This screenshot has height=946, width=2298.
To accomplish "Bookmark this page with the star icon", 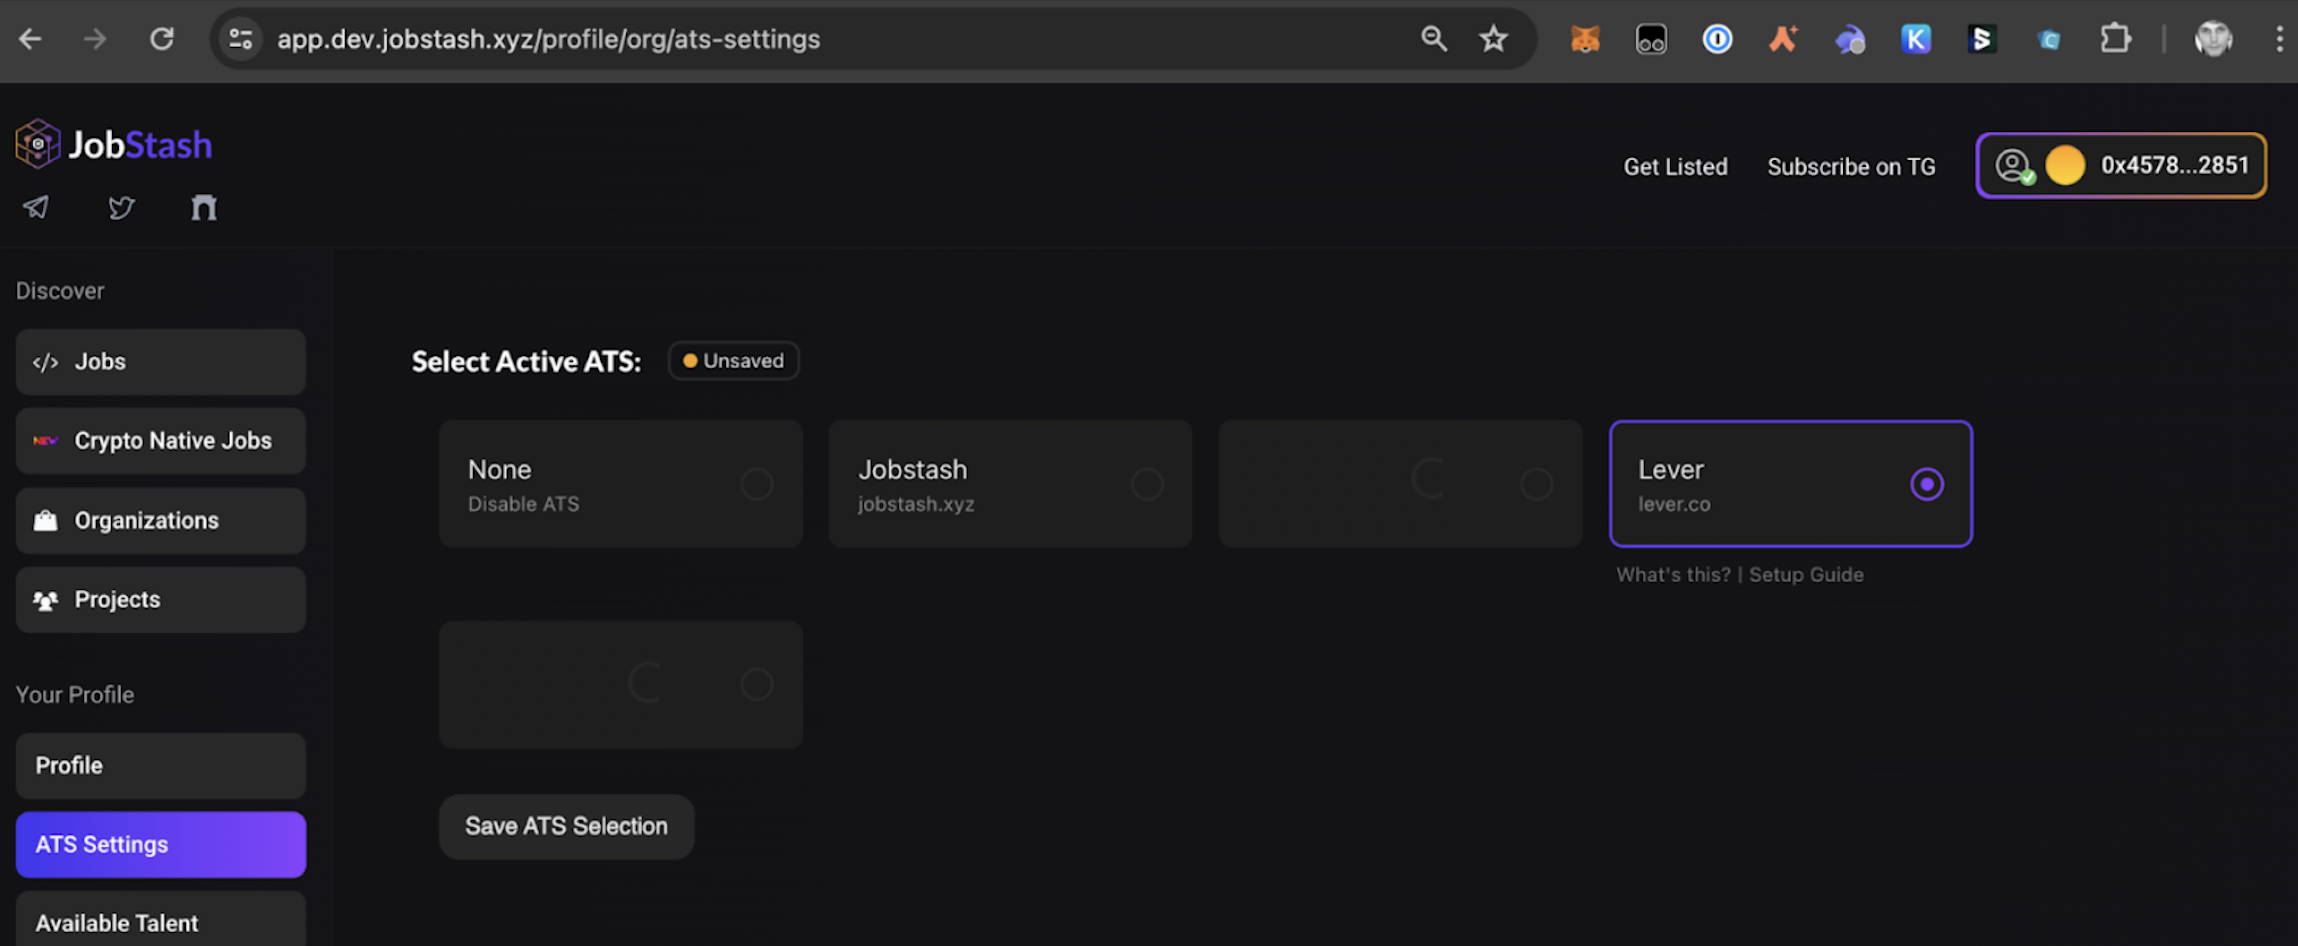I will (x=1493, y=39).
